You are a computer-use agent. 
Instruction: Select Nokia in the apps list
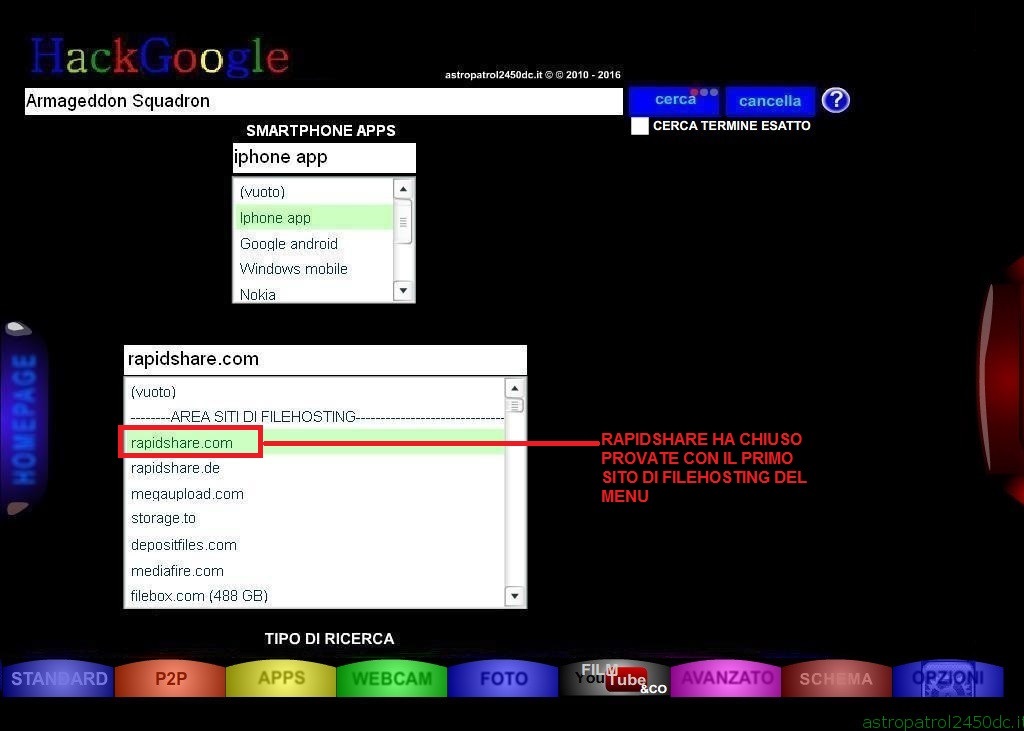coord(313,294)
